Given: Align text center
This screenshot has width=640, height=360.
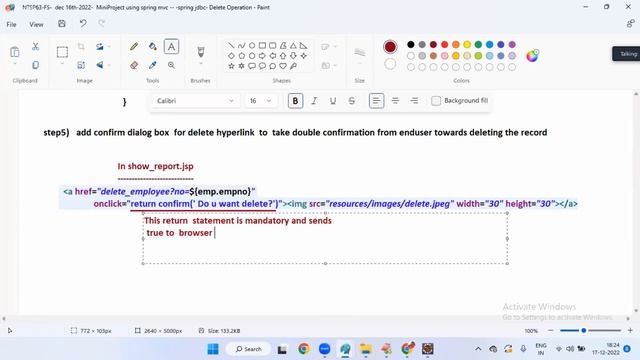Looking at the screenshot, I should pos(395,101).
